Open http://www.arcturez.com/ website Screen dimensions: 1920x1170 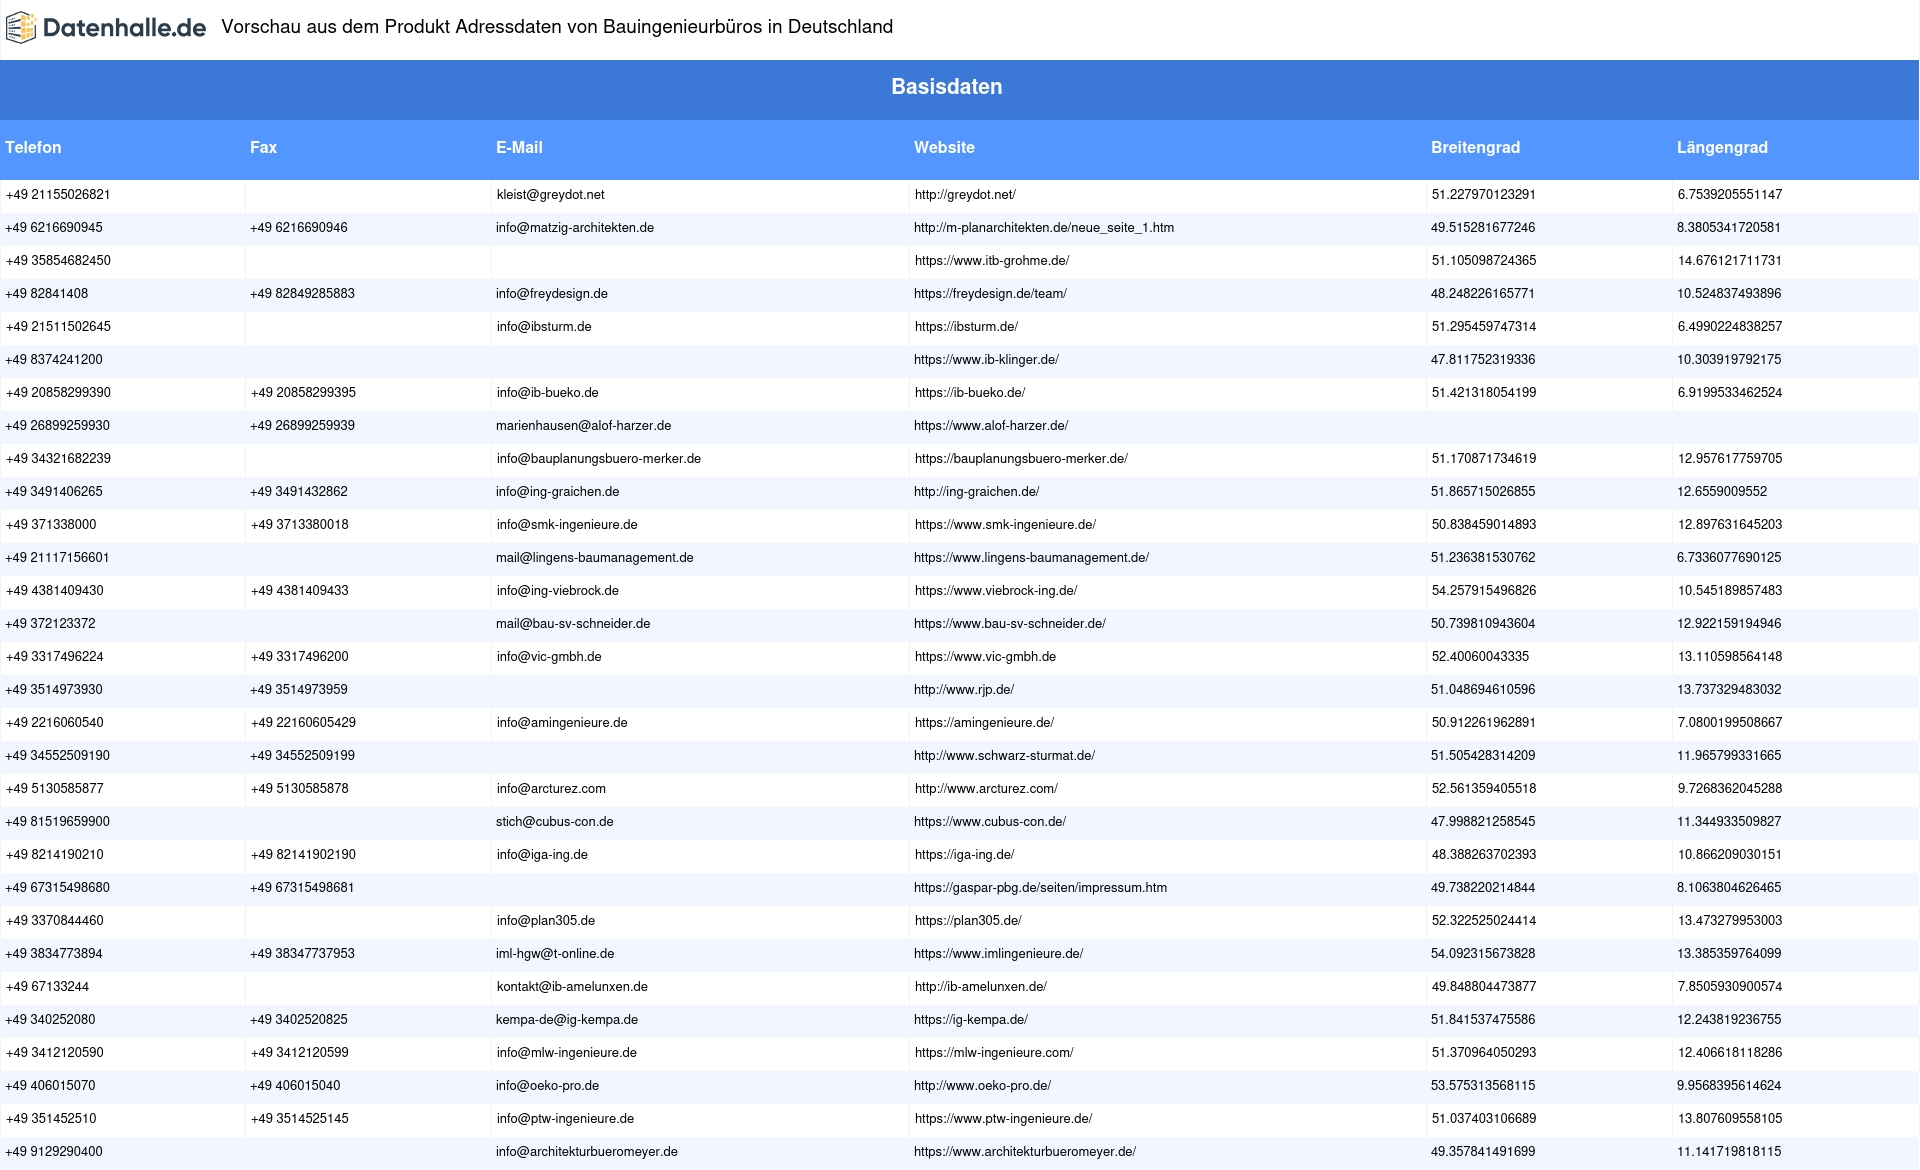tap(986, 789)
